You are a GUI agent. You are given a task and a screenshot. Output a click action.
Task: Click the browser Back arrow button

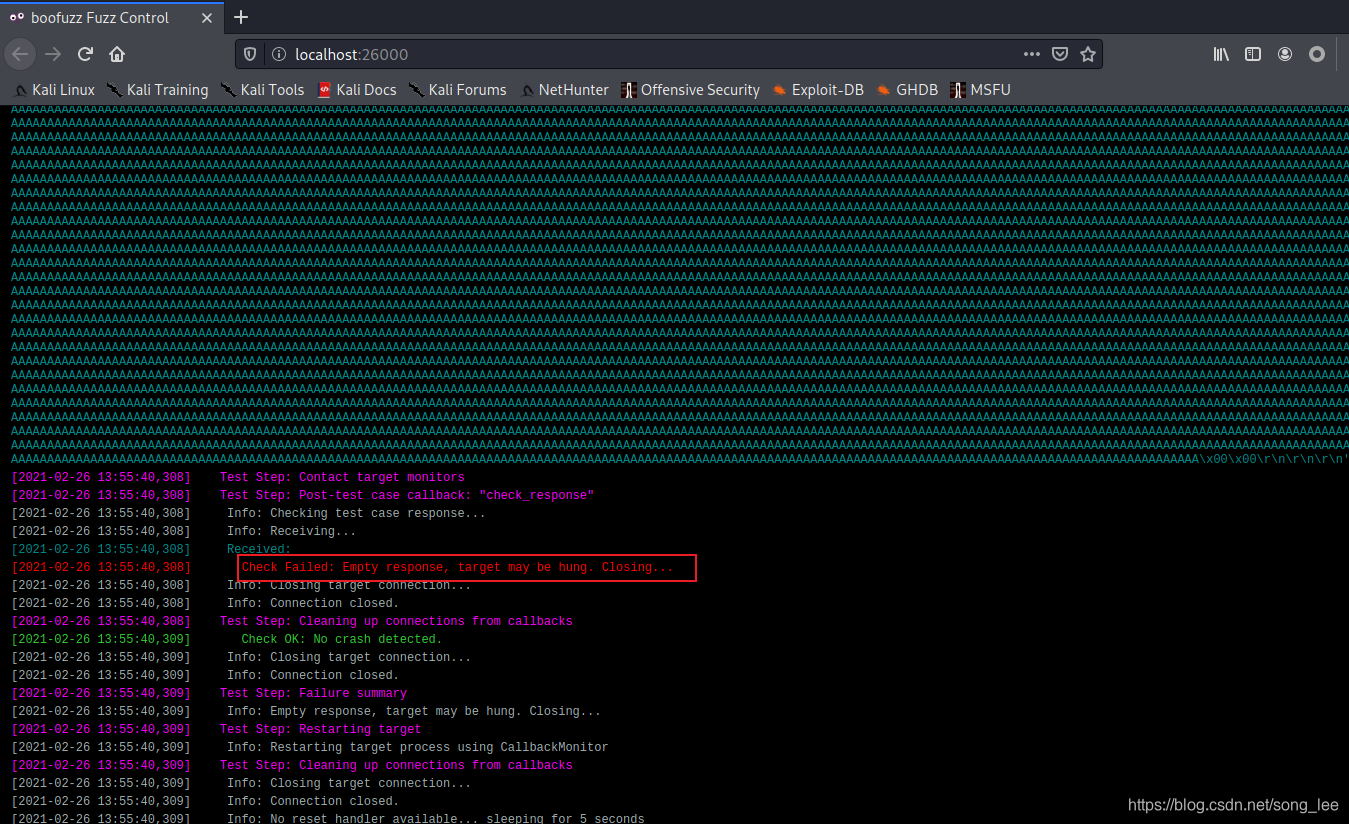click(x=21, y=54)
